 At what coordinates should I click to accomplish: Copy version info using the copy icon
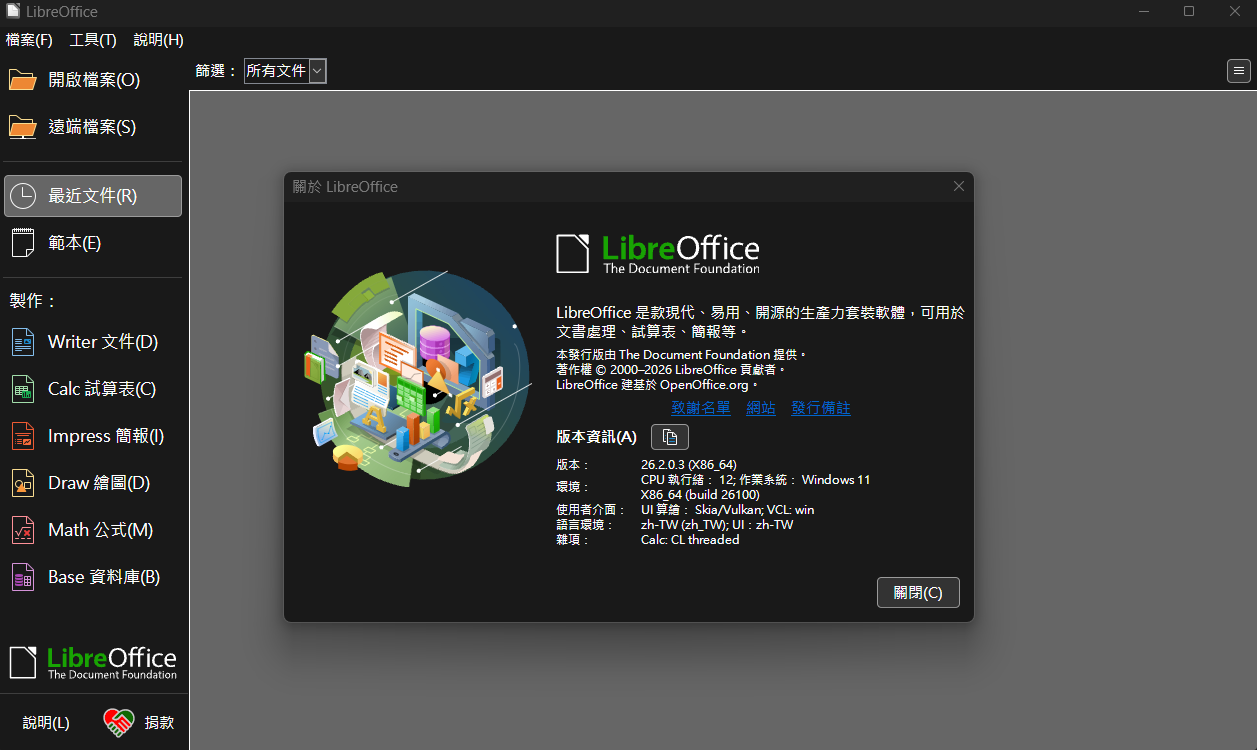click(x=669, y=436)
